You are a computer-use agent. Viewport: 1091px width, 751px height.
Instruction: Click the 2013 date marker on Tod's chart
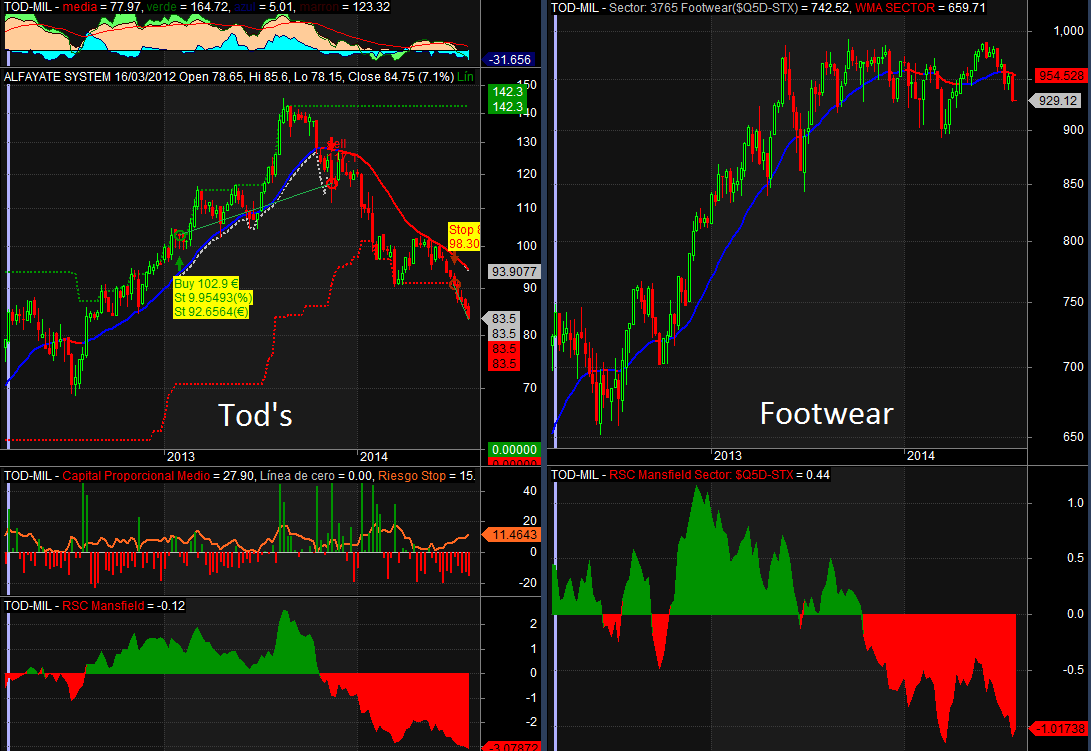point(179,455)
